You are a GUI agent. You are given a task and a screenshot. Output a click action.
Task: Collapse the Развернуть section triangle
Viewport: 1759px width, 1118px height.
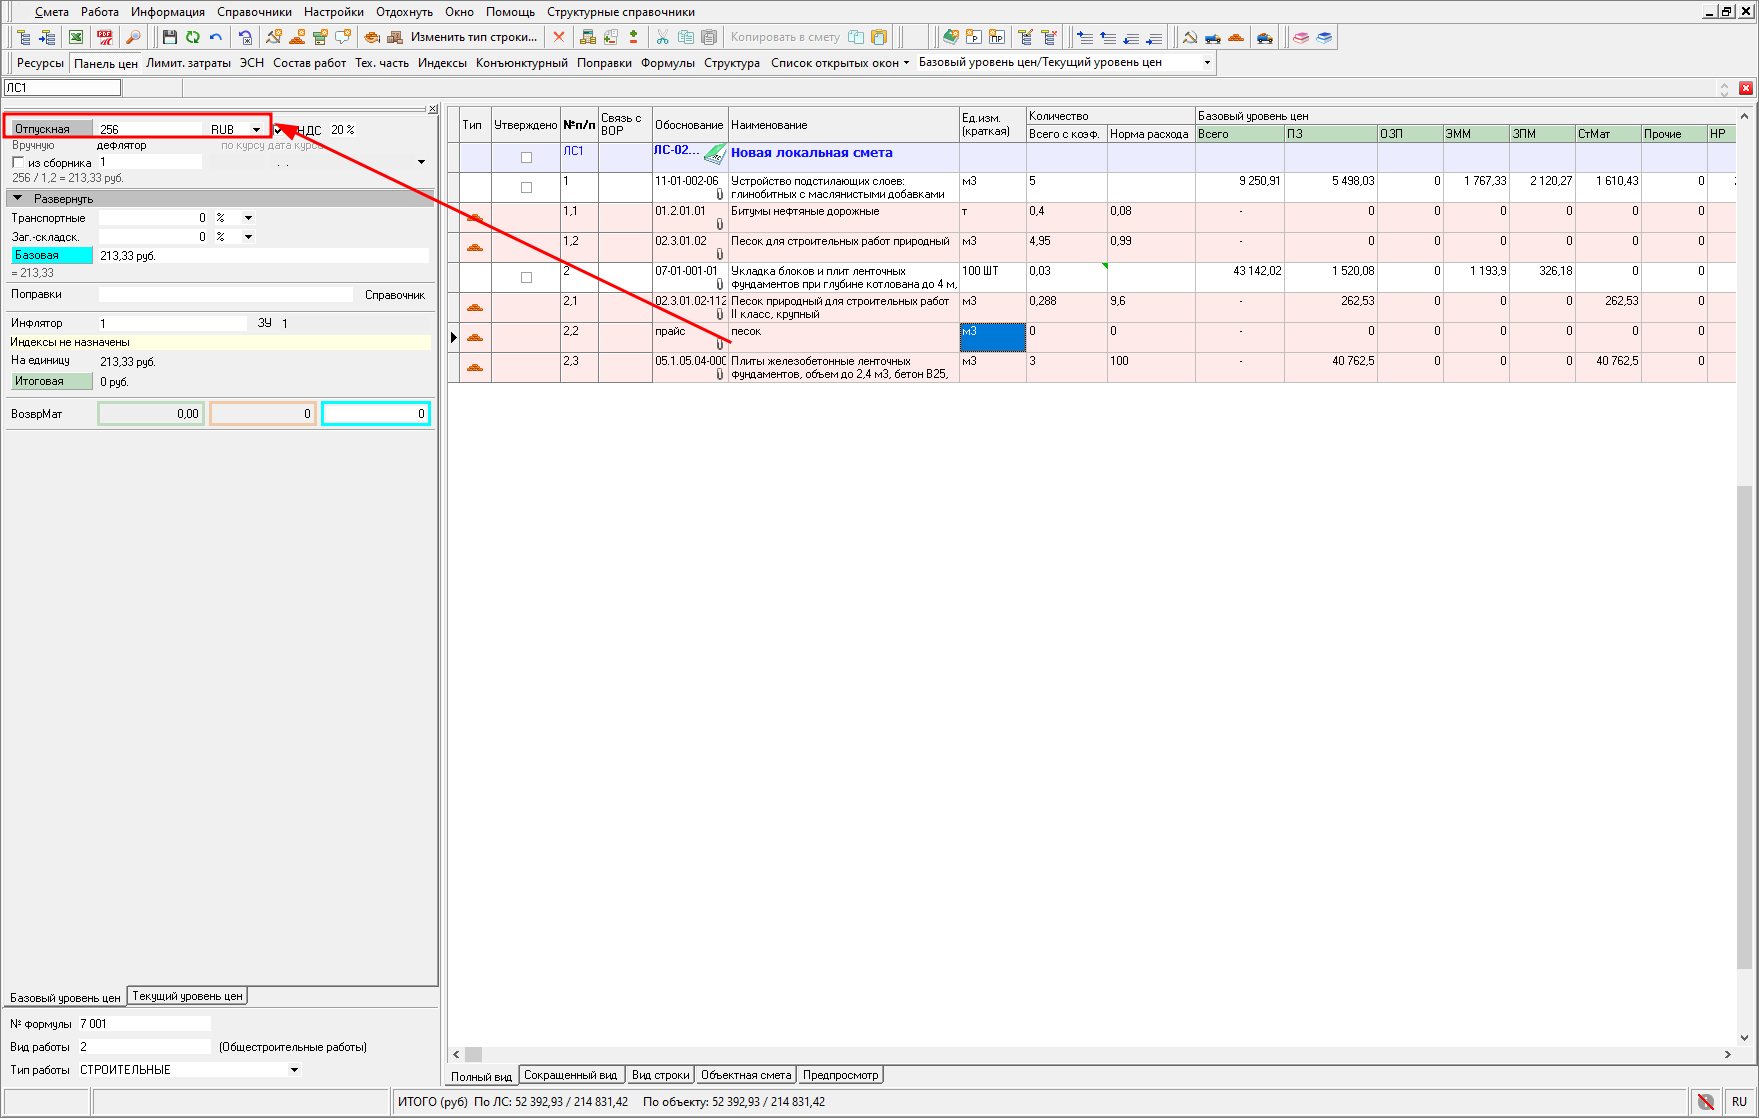[17, 198]
